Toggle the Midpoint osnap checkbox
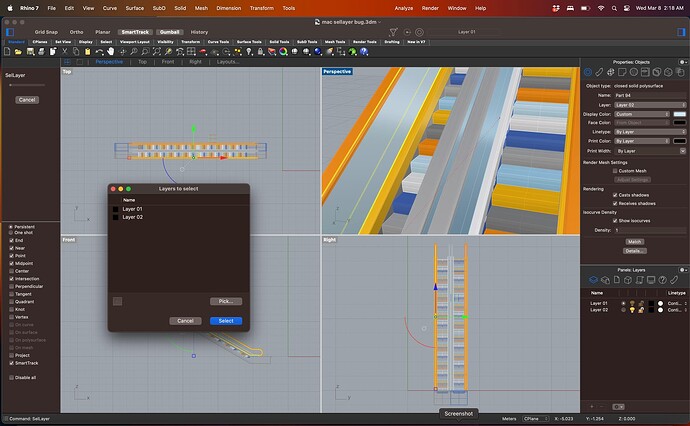The height and width of the screenshot is (426, 690). [11, 263]
